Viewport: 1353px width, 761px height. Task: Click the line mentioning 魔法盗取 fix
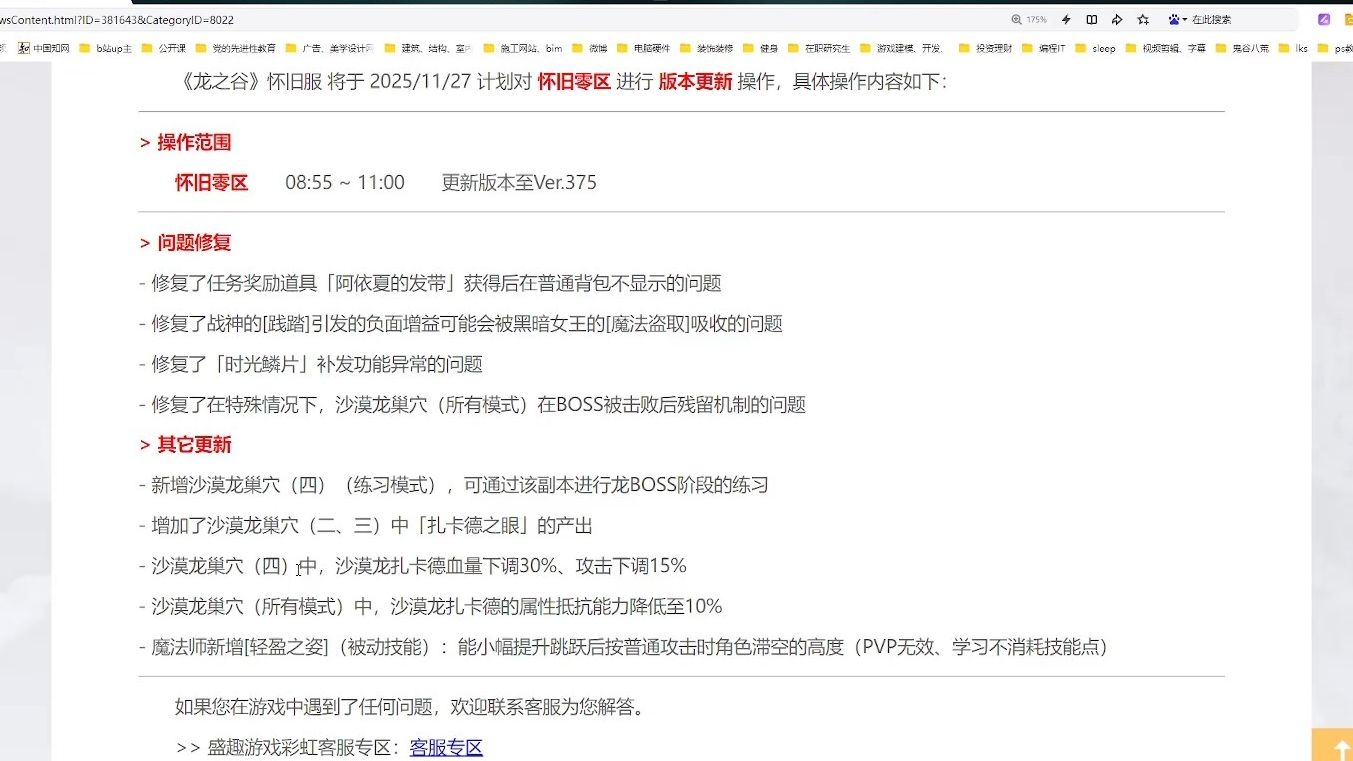(461, 323)
